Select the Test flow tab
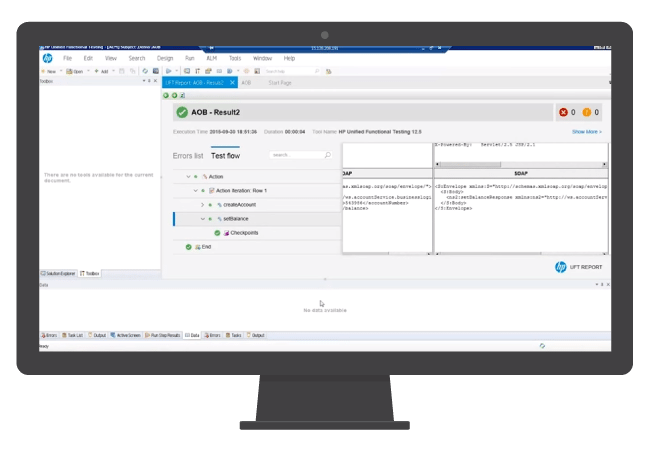 click(x=226, y=156)
